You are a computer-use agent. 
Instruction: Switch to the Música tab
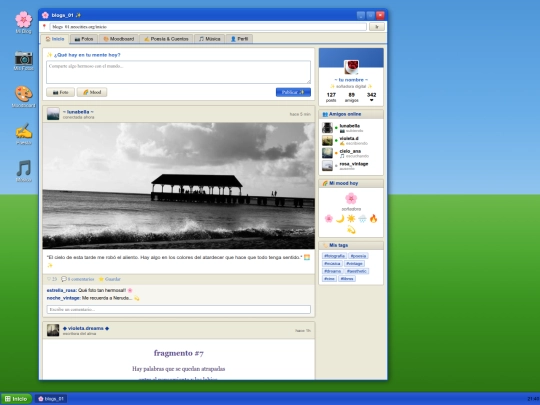tap(209, 39)
